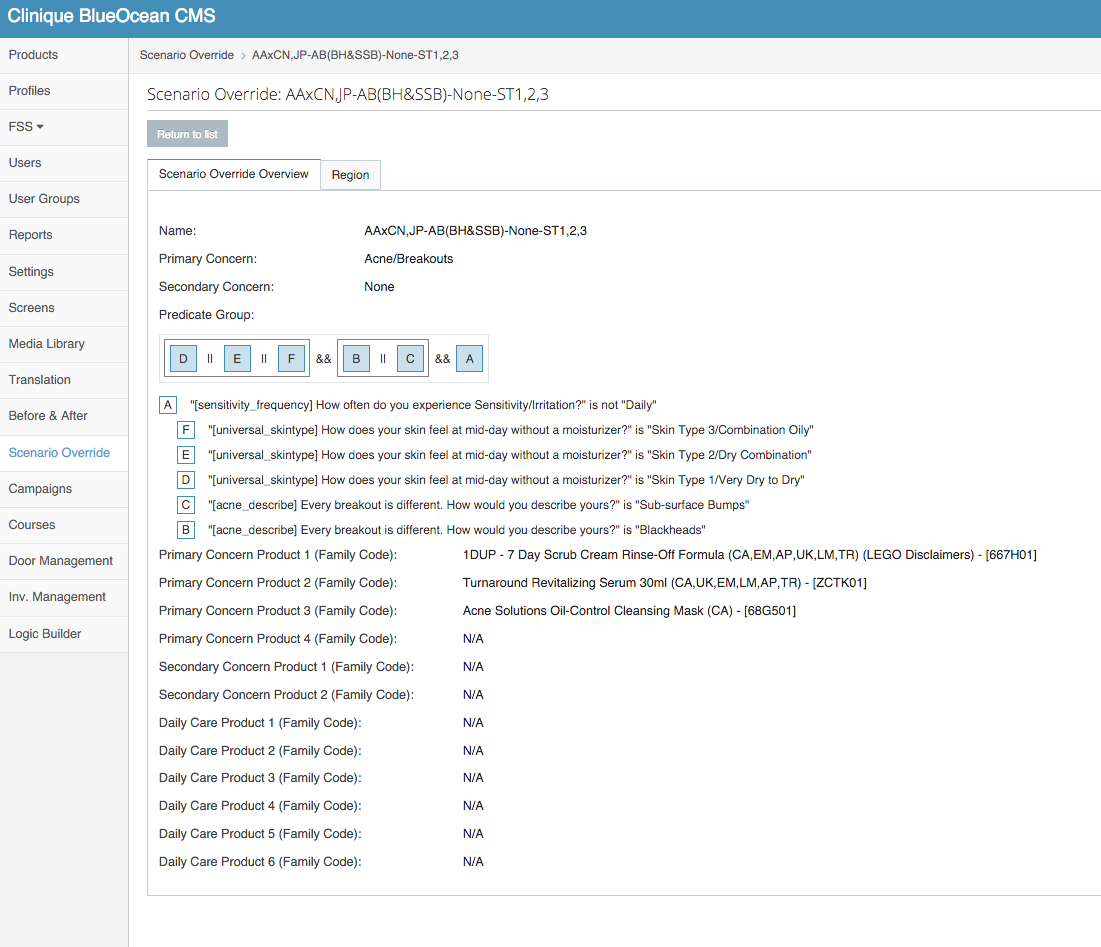Select the Acne Solutions Cleansing Mask text
Viewport: 1101px width, 947px height.
629,611
